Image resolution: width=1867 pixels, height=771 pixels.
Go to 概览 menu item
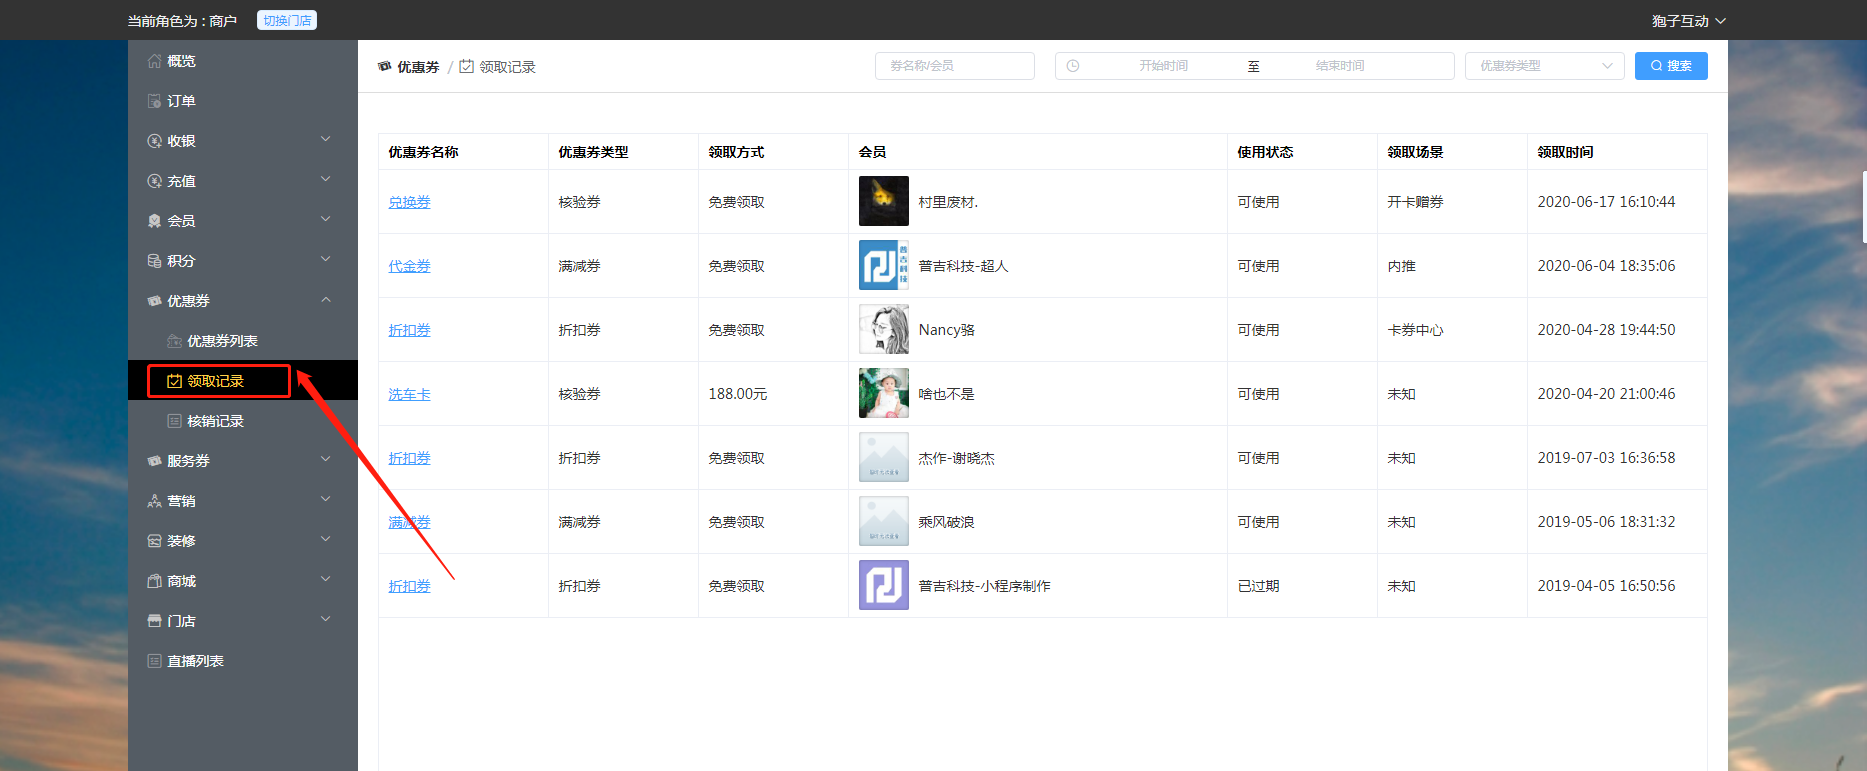click(243, 61)
